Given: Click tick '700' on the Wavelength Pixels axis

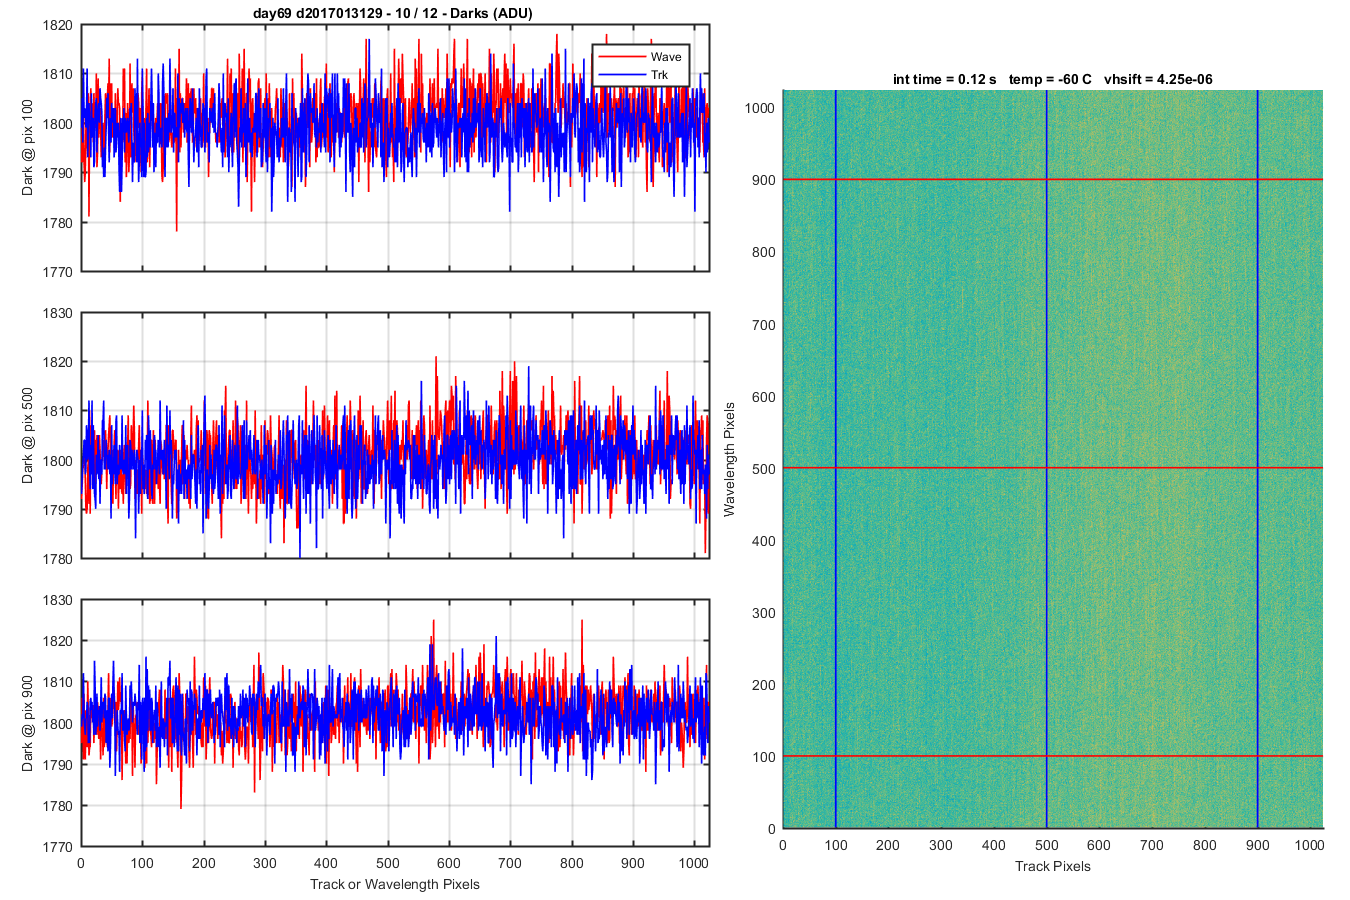Looking at the screenshot, I should 764,324.
